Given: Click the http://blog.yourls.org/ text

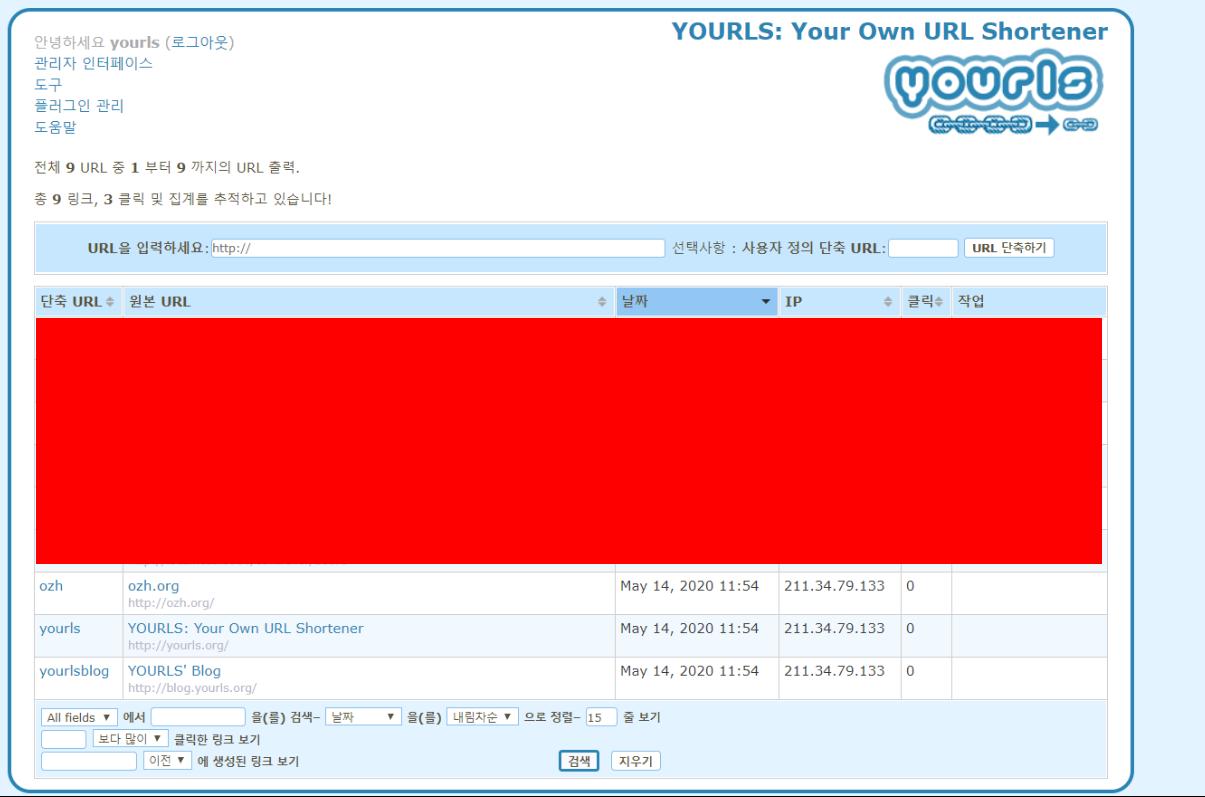Looking at the screenshot, I should click(x=192, y=688).
